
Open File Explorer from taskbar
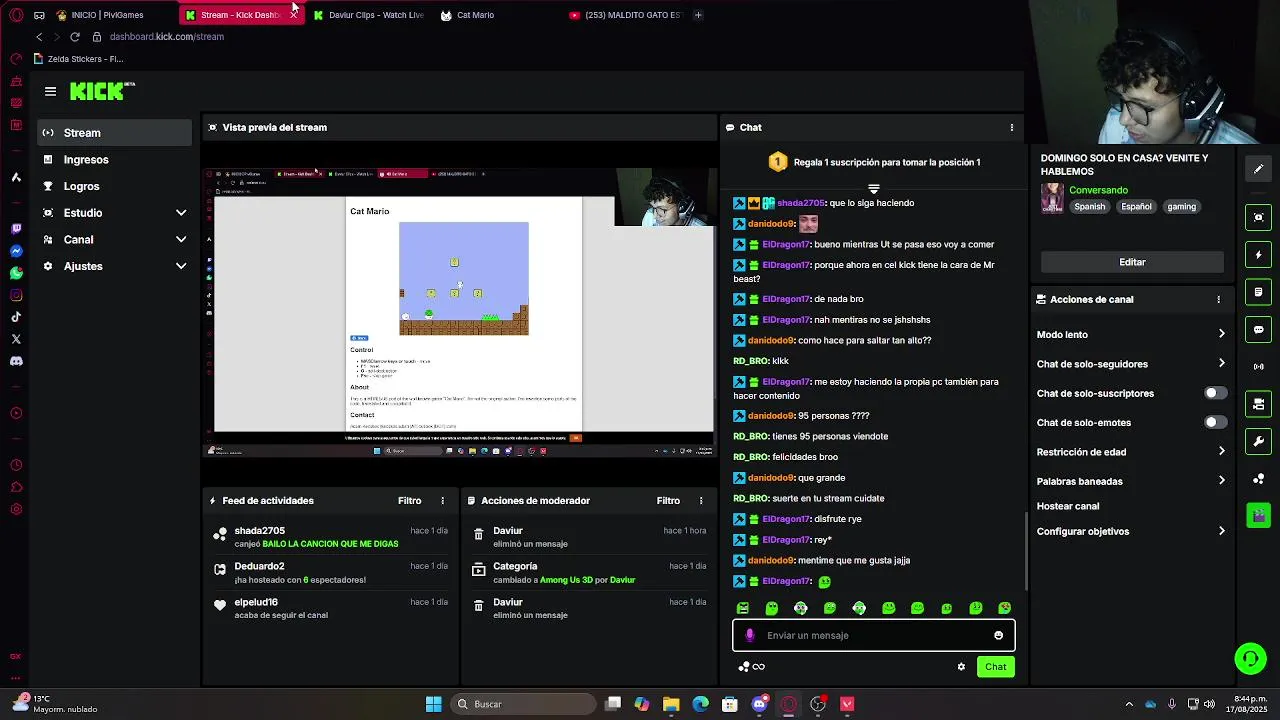coord(671,704)
